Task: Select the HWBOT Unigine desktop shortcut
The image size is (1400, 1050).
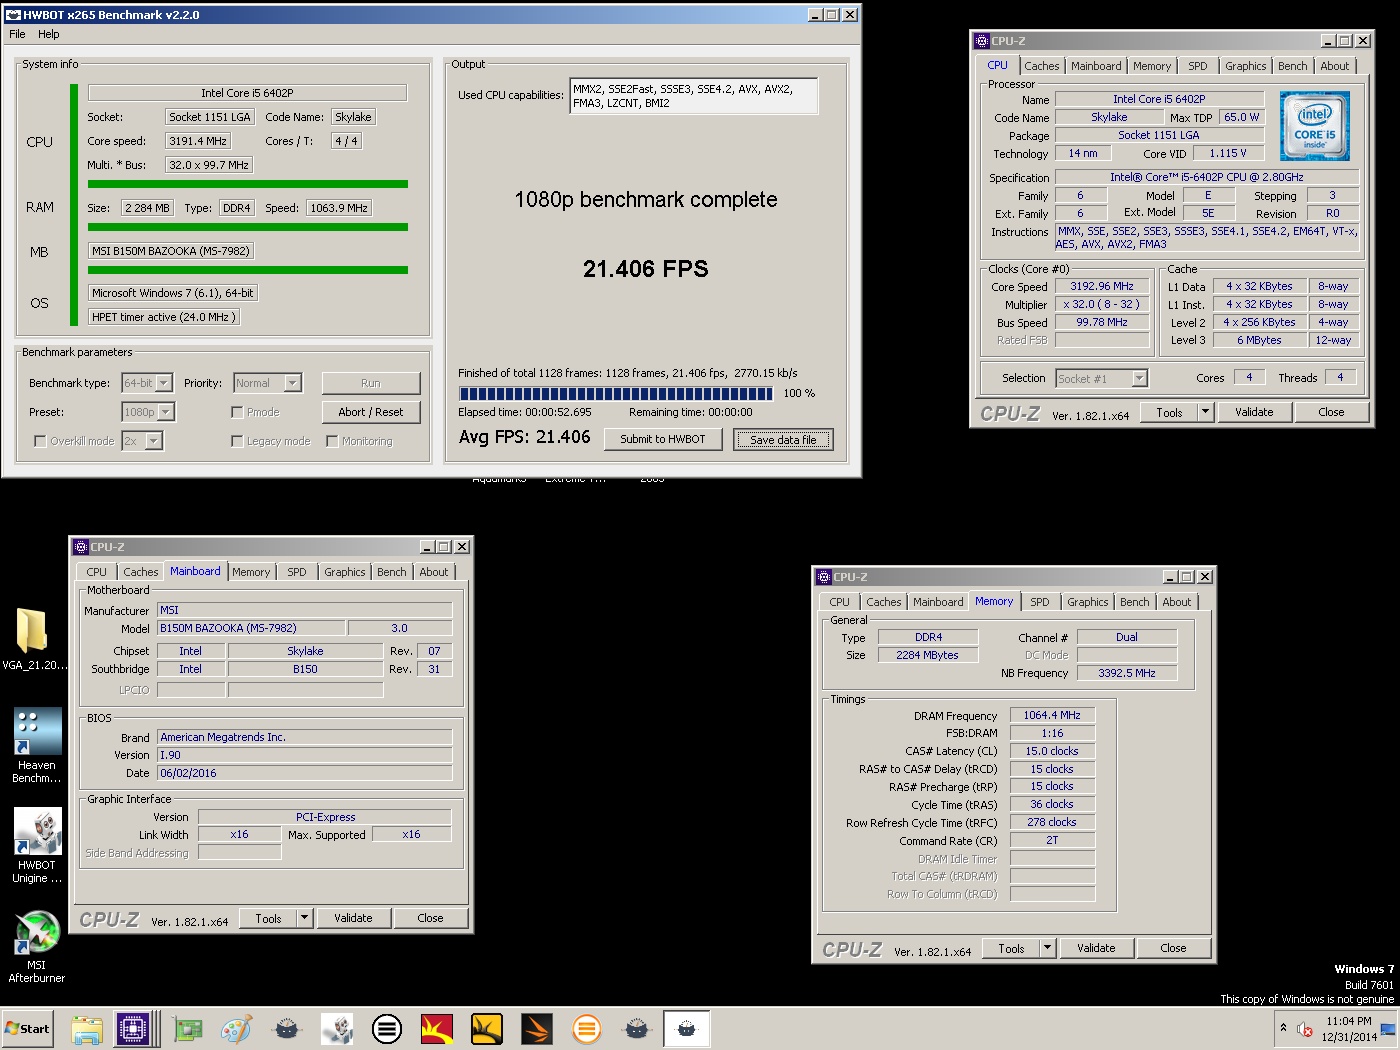Action: click(36, 846)
